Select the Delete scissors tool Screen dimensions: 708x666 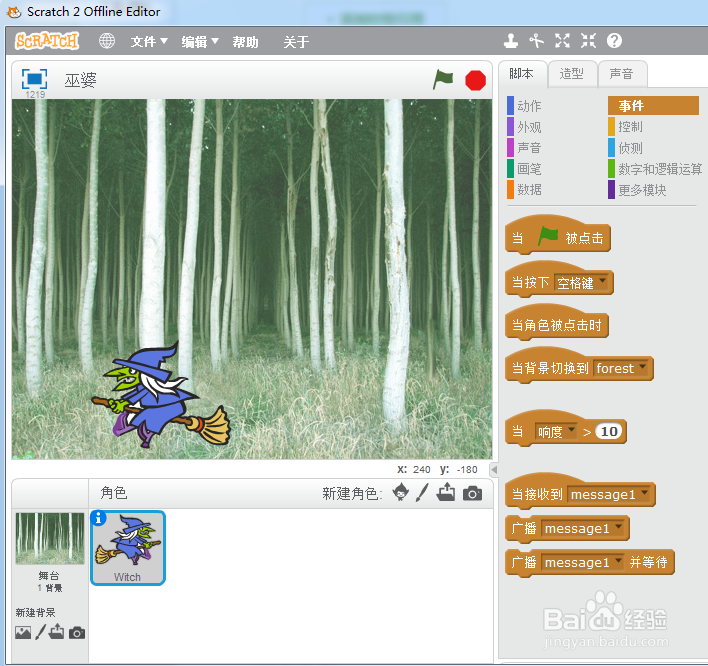coord(536,41)
